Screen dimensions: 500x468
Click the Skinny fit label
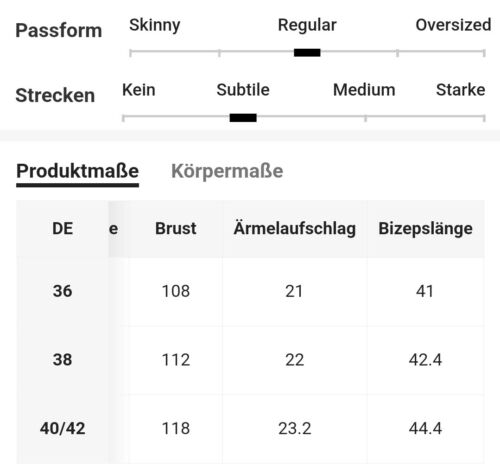pos(155,25)
